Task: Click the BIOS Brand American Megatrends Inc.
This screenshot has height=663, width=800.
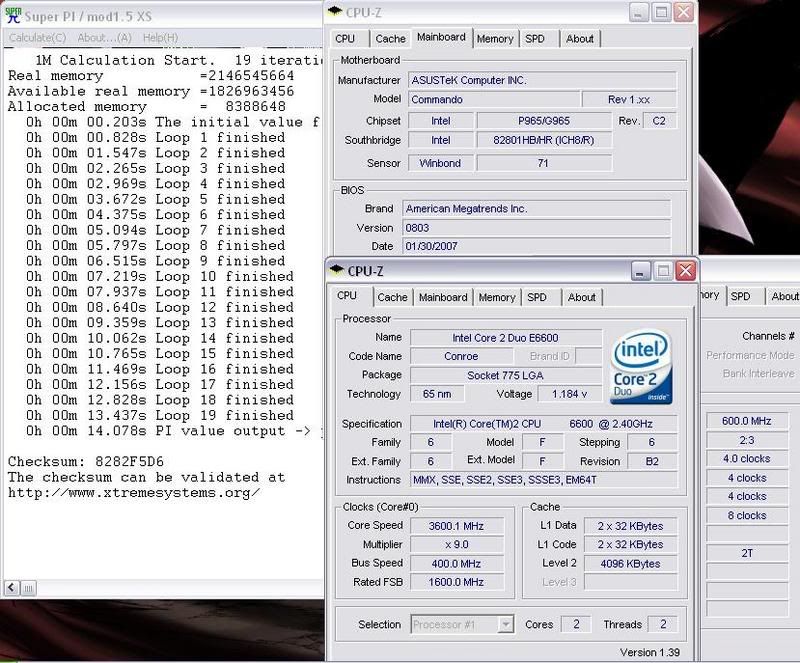Action: 536,209
